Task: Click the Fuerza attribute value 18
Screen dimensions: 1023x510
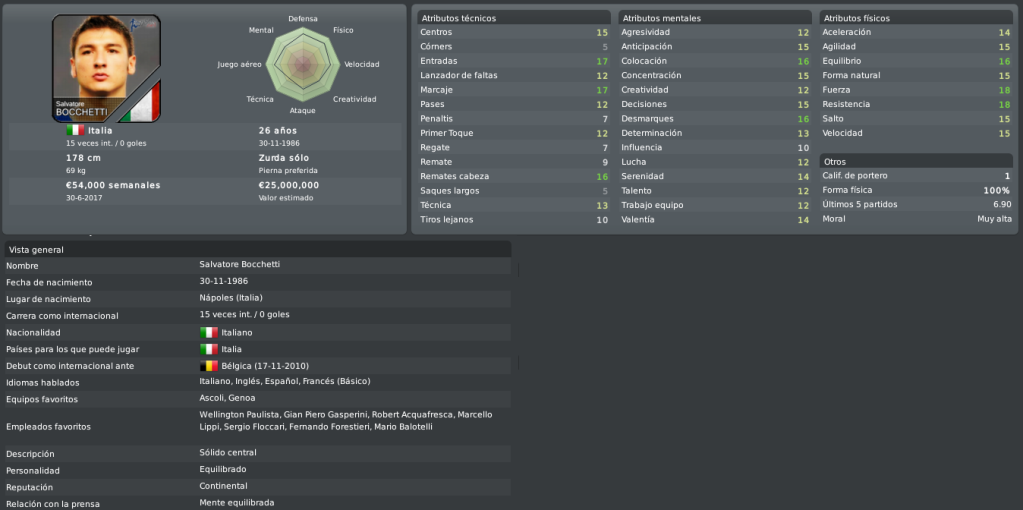Action: pyautogui.click(x=1004, y=90)
